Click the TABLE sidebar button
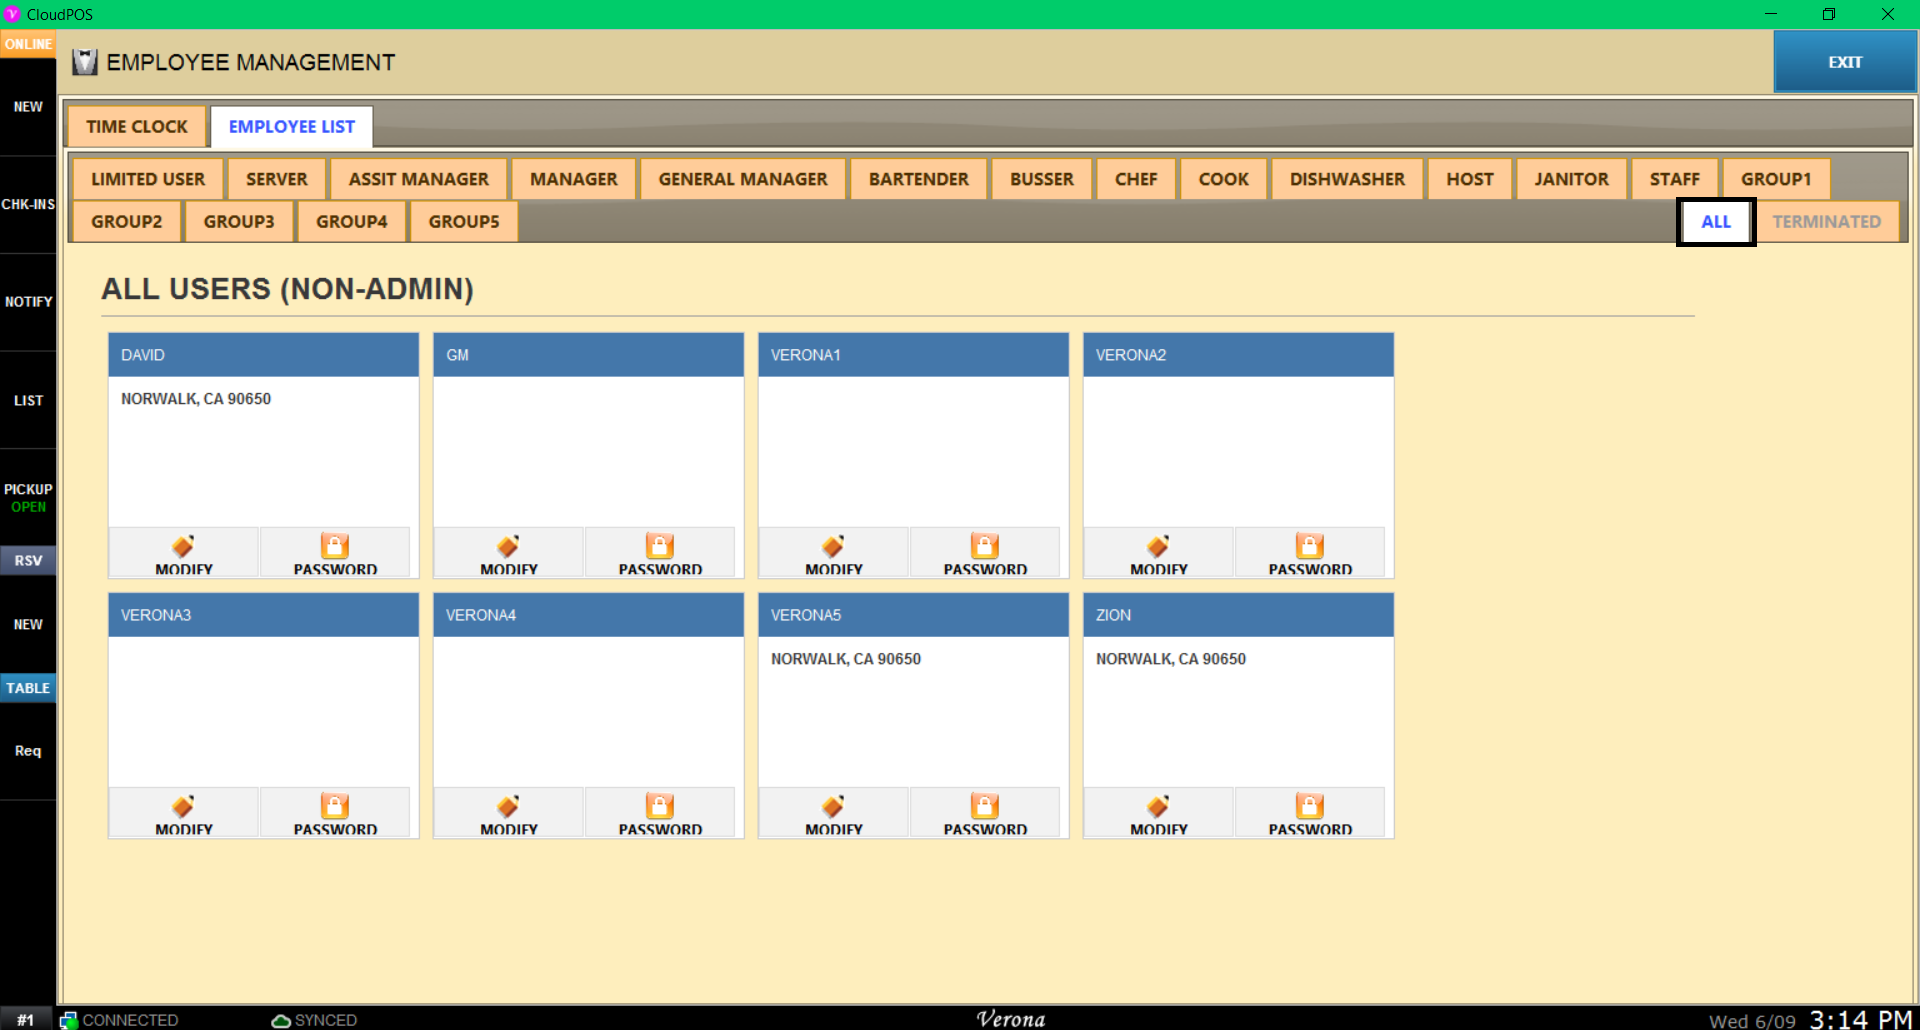The image size is (1920, 1030). click(x=28, y=688)
